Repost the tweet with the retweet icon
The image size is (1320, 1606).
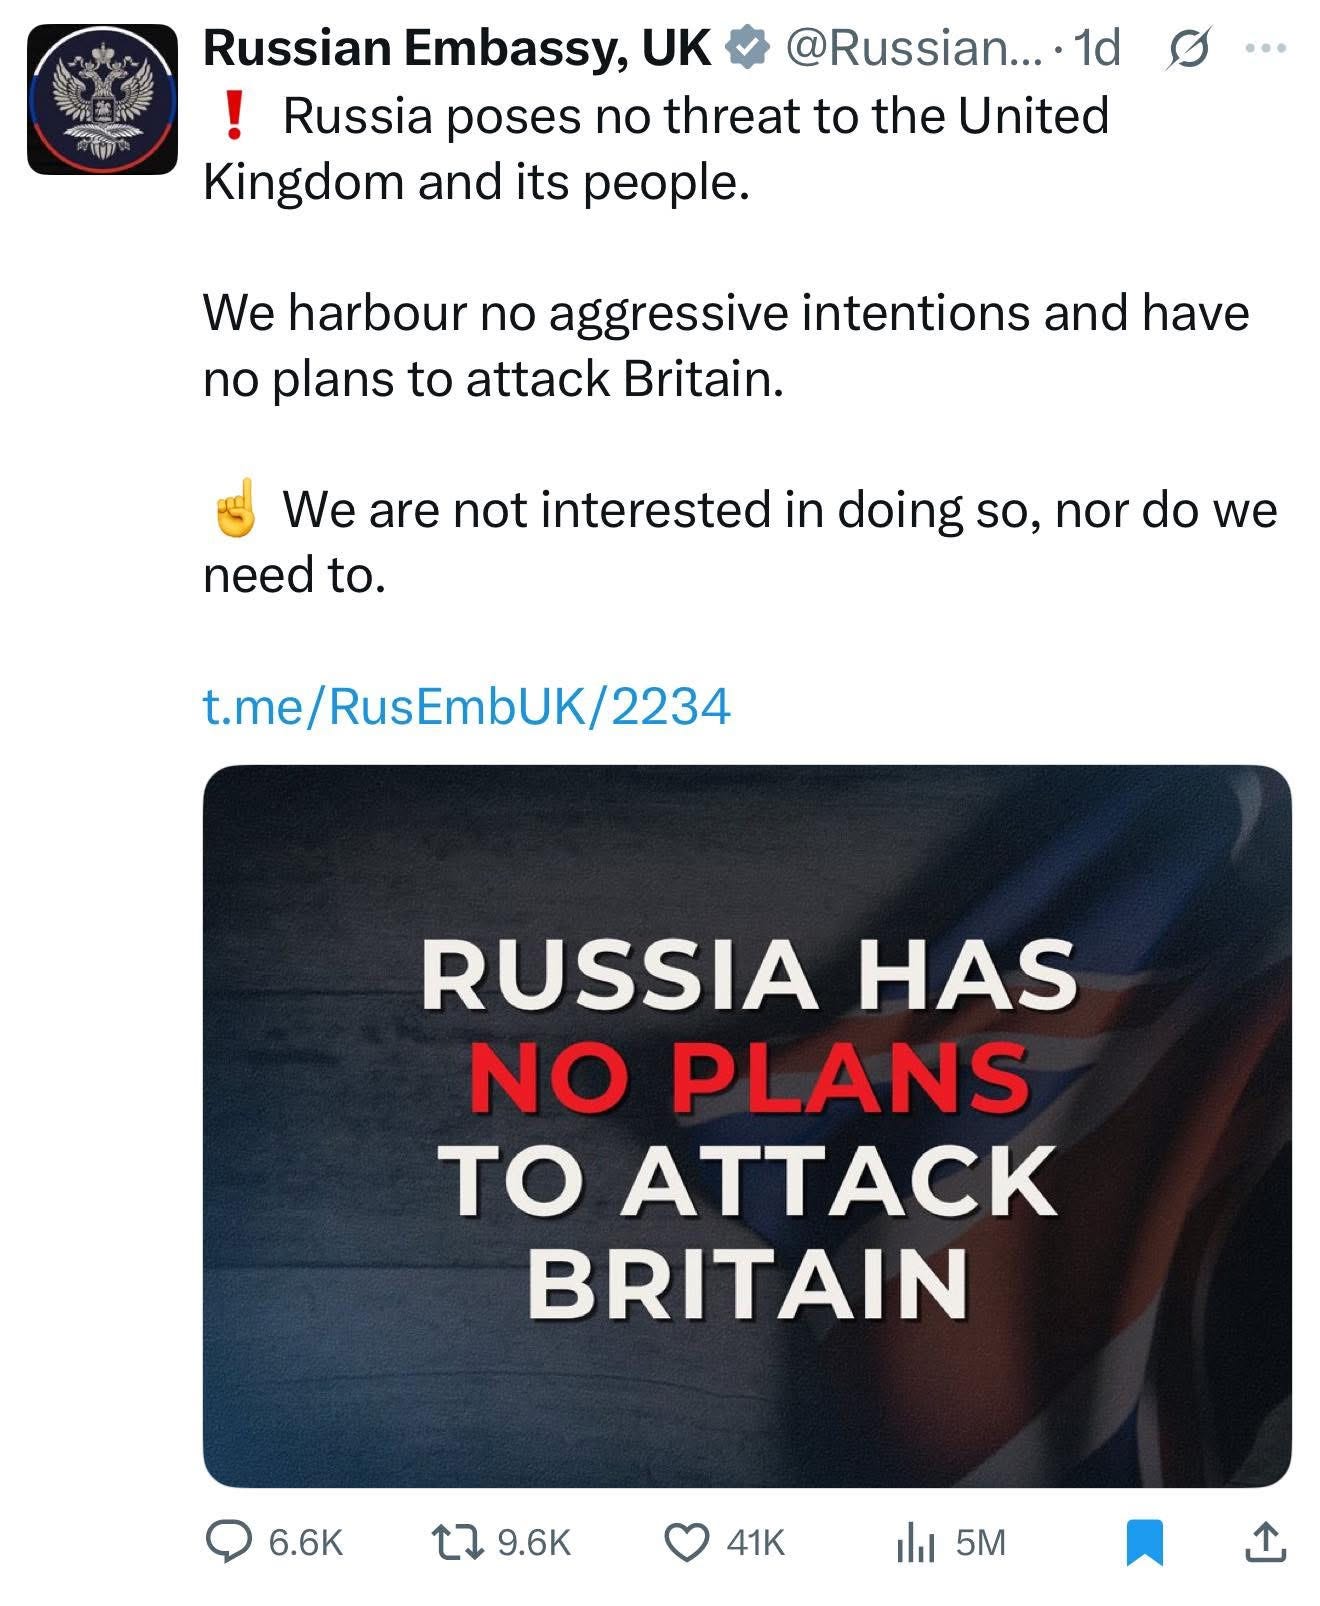pyautogui.click(x=456, y=1541)
